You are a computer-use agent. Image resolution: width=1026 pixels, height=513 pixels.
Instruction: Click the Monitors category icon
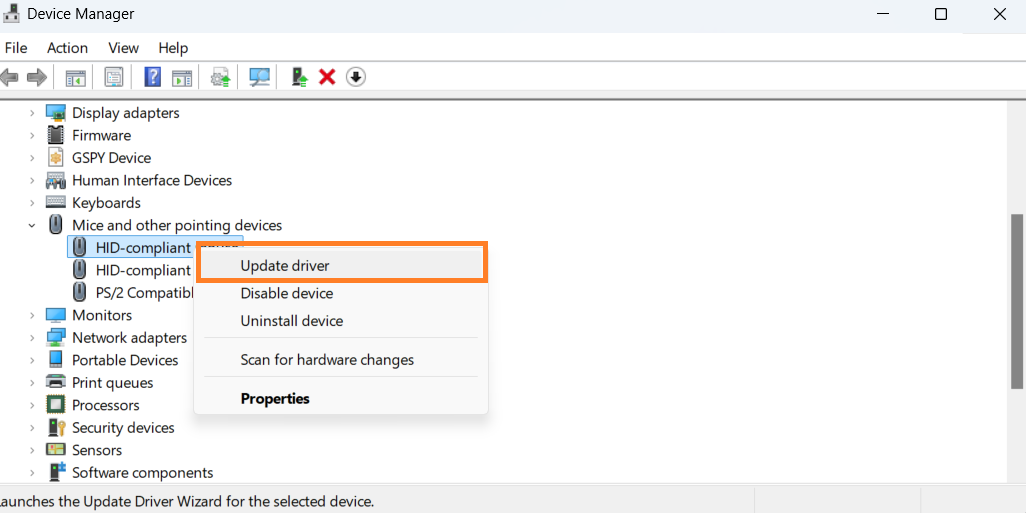pos(56,315)
